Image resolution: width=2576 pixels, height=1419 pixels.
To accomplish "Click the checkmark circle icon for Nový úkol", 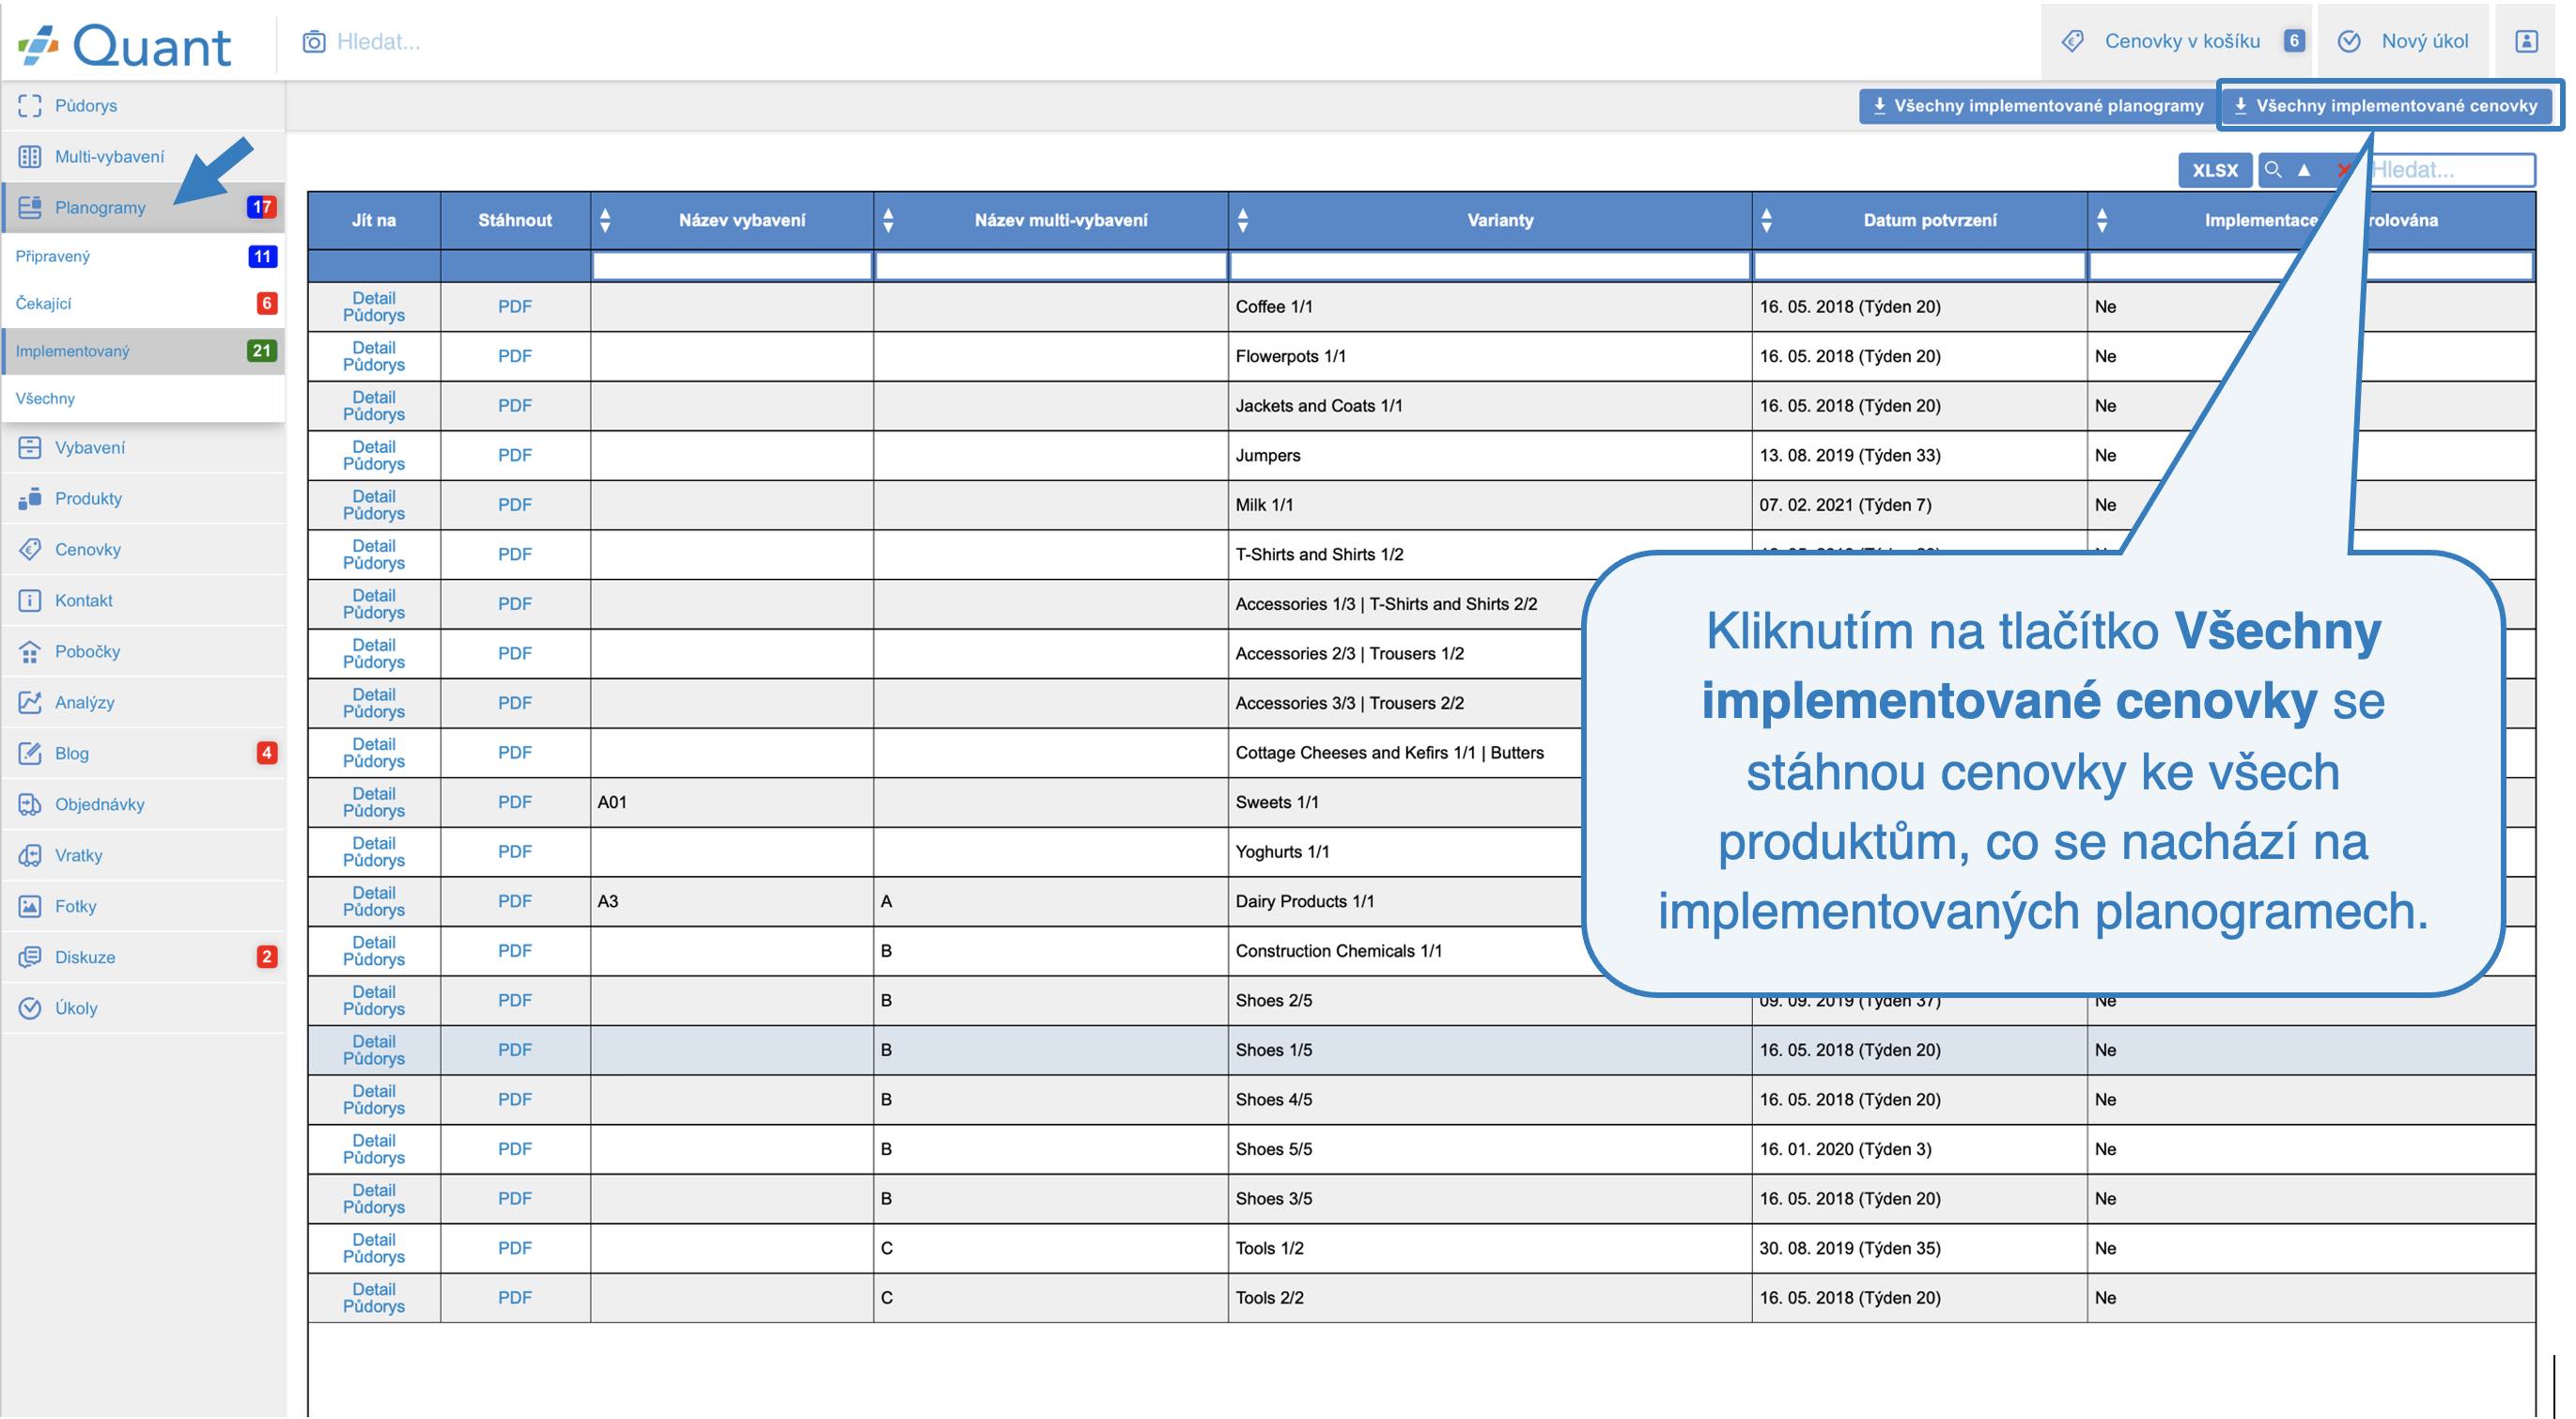I will 2349,41.
